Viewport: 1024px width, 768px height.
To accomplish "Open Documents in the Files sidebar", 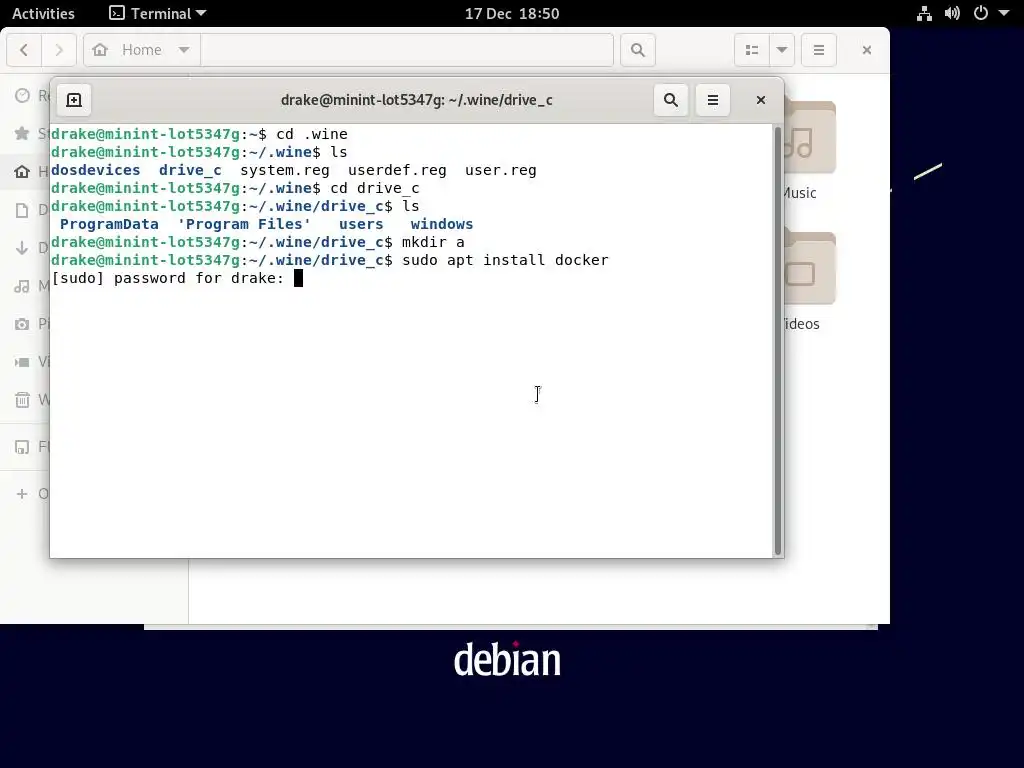I will (25, 210).
